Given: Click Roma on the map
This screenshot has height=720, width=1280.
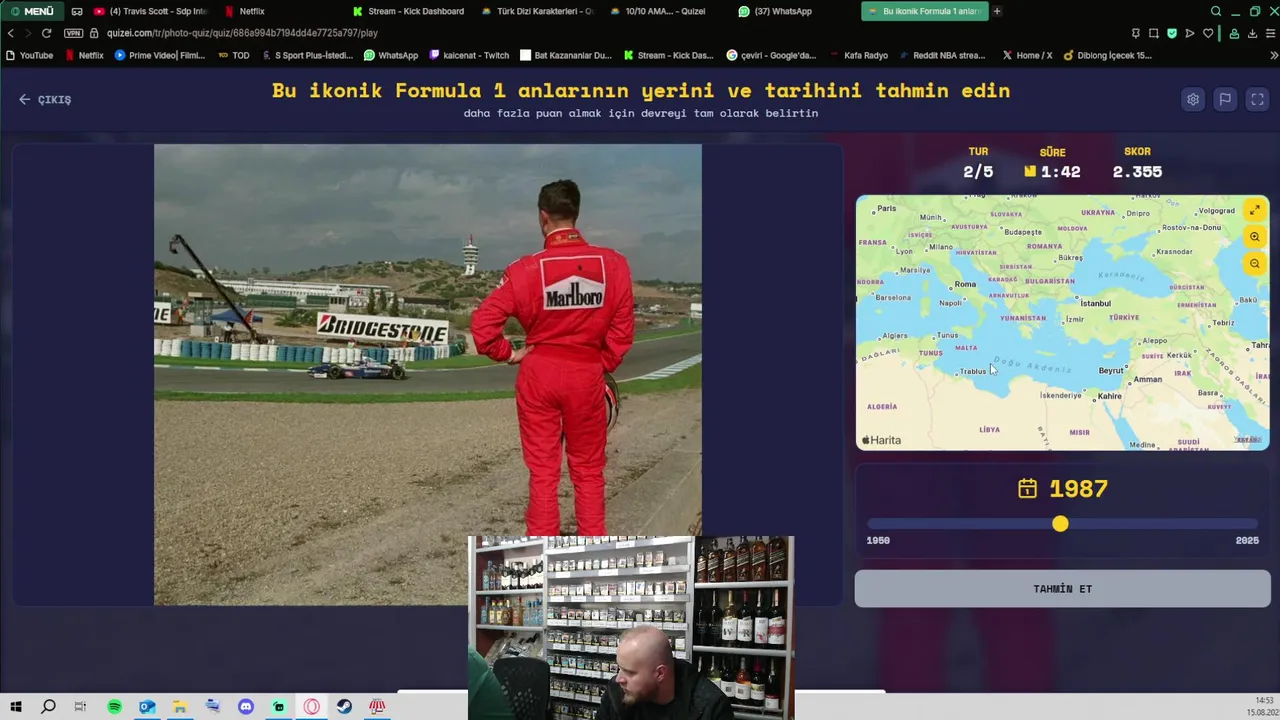Looking at the screenshot, I should pos(965,284).
